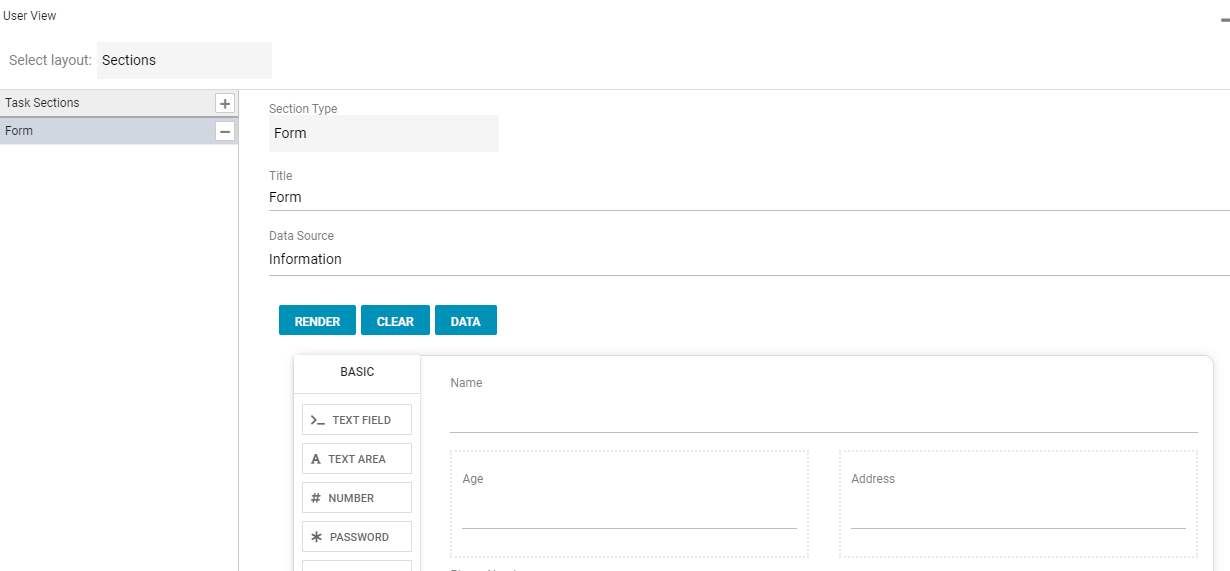
Task: Click the Task Sections header
Action: 119,103
